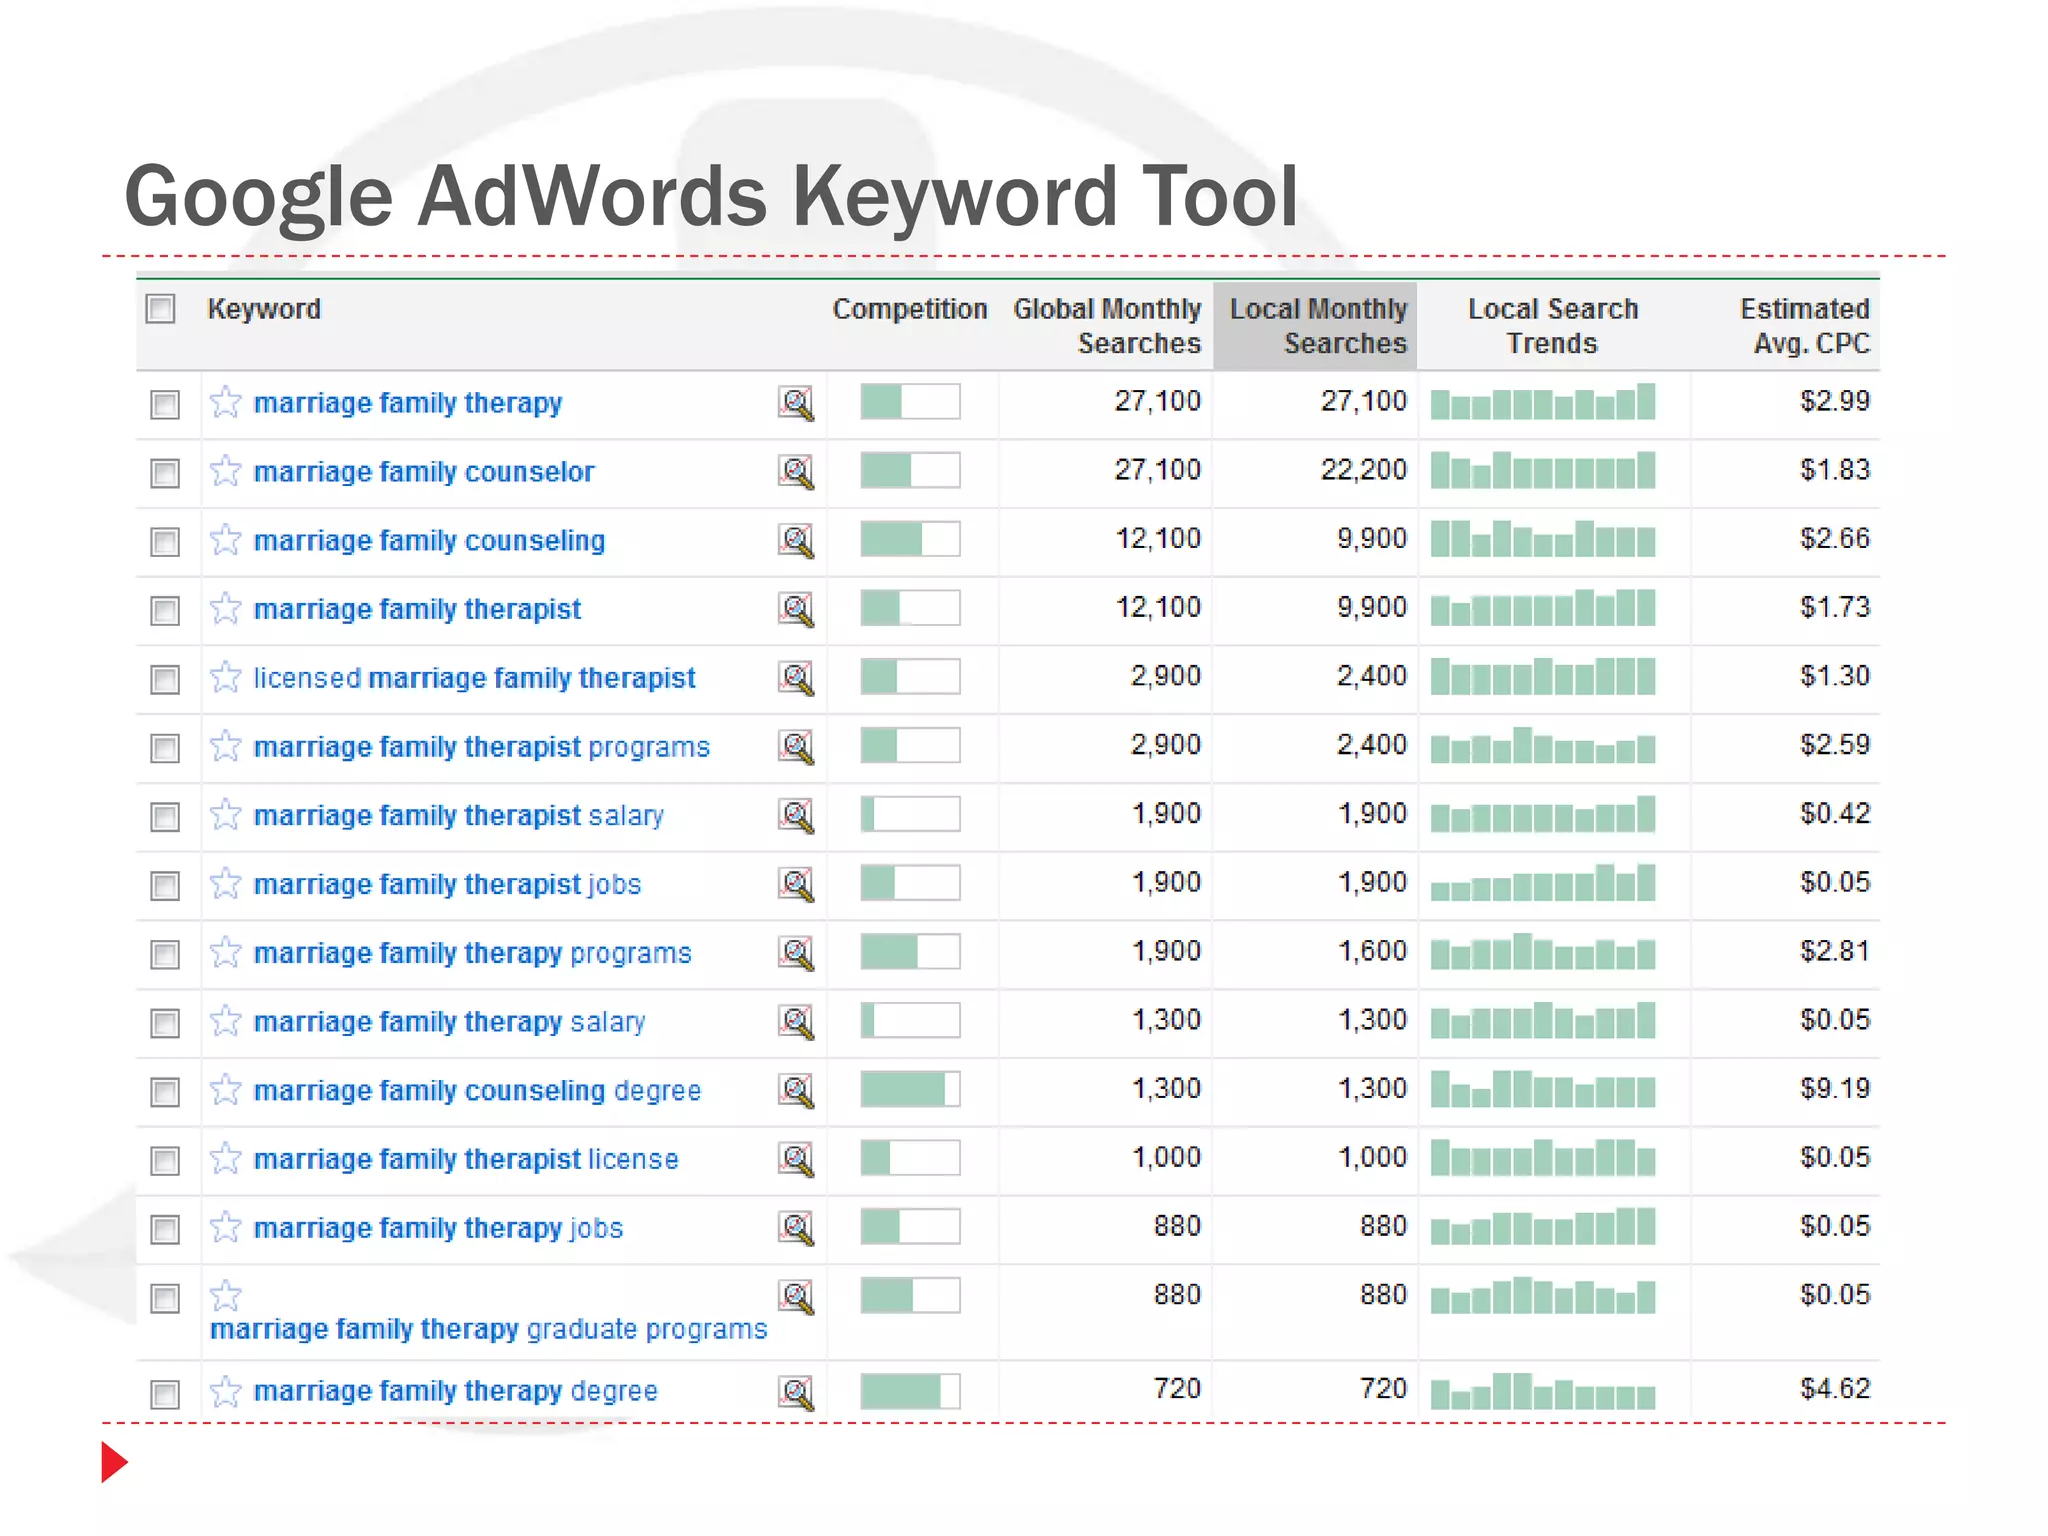Star the 'marriage family therapist' keyword

tap(226, 608)
